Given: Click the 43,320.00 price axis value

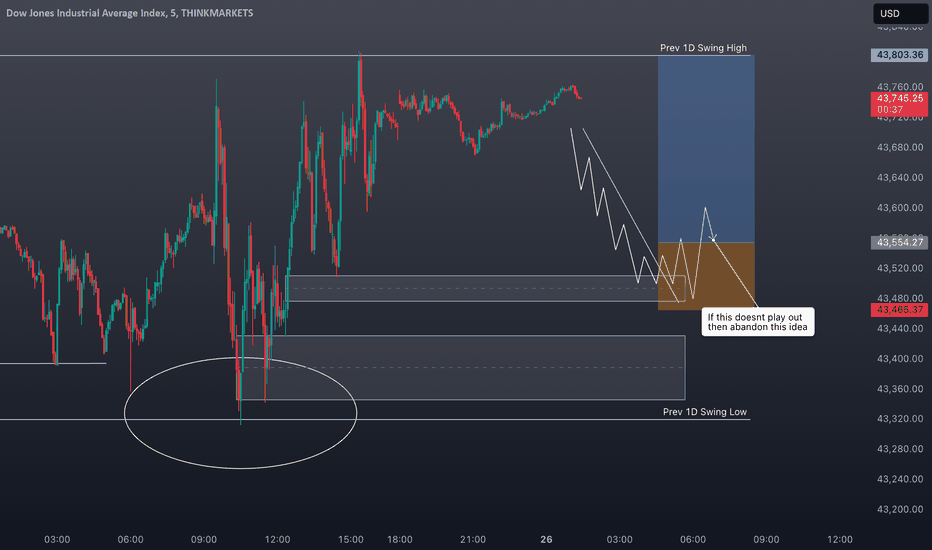Looking at the screenshot, I should coord(900,419).
